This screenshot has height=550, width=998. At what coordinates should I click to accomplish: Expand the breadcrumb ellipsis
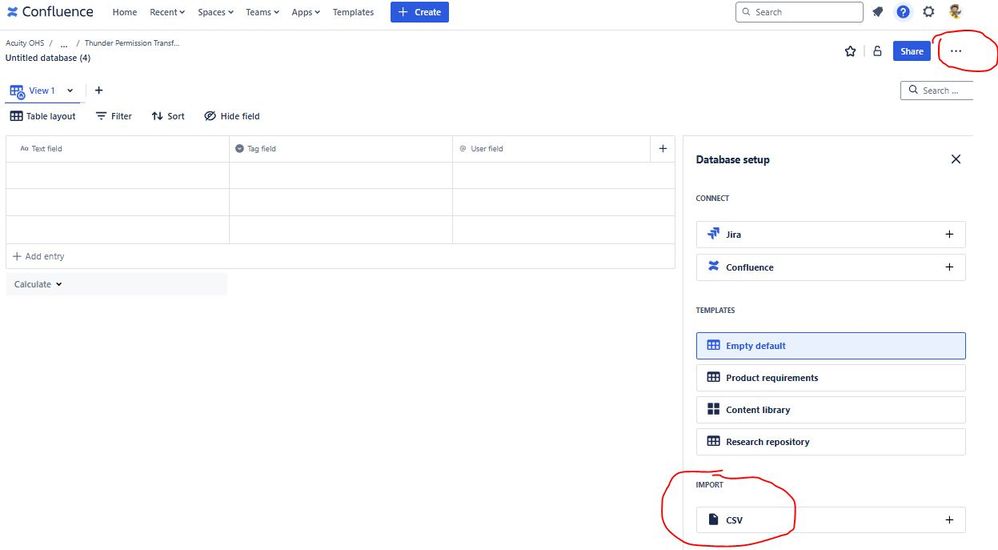64,43
